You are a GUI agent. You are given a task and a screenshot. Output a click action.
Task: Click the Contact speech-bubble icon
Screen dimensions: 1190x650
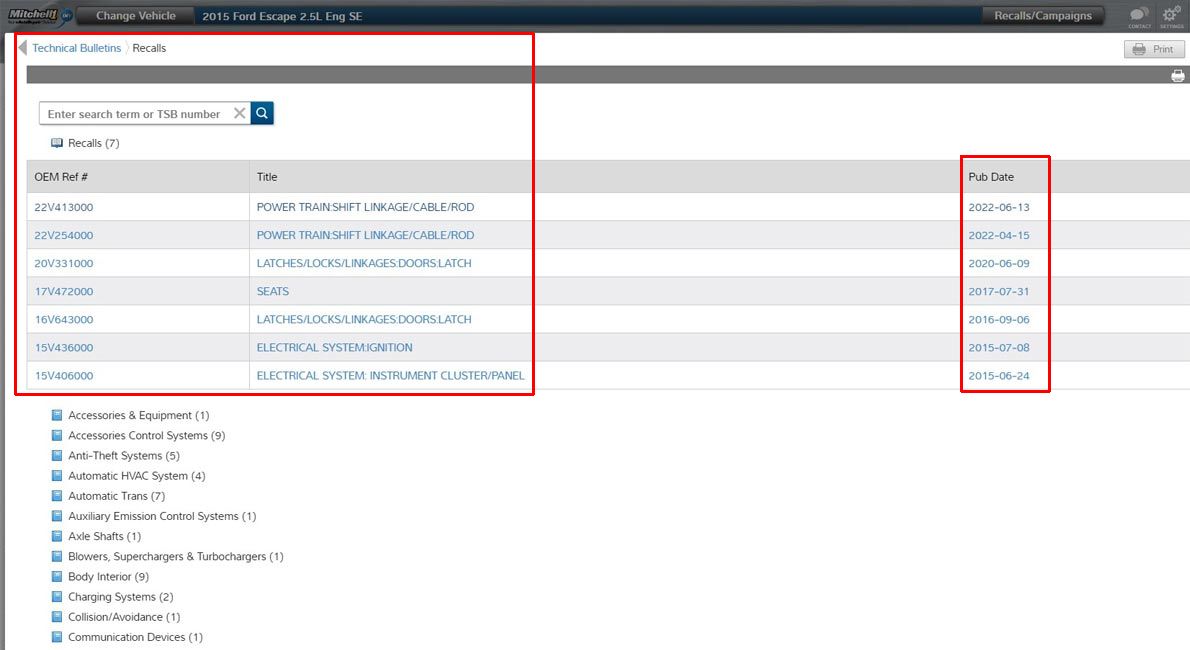1137,14
